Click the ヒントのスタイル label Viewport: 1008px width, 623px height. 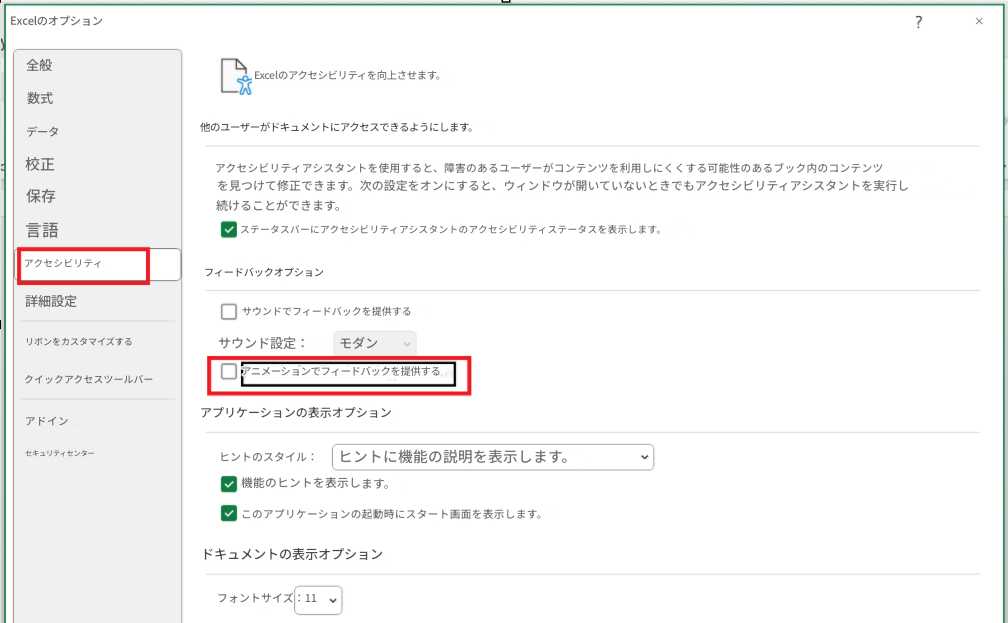coord(267,457)
